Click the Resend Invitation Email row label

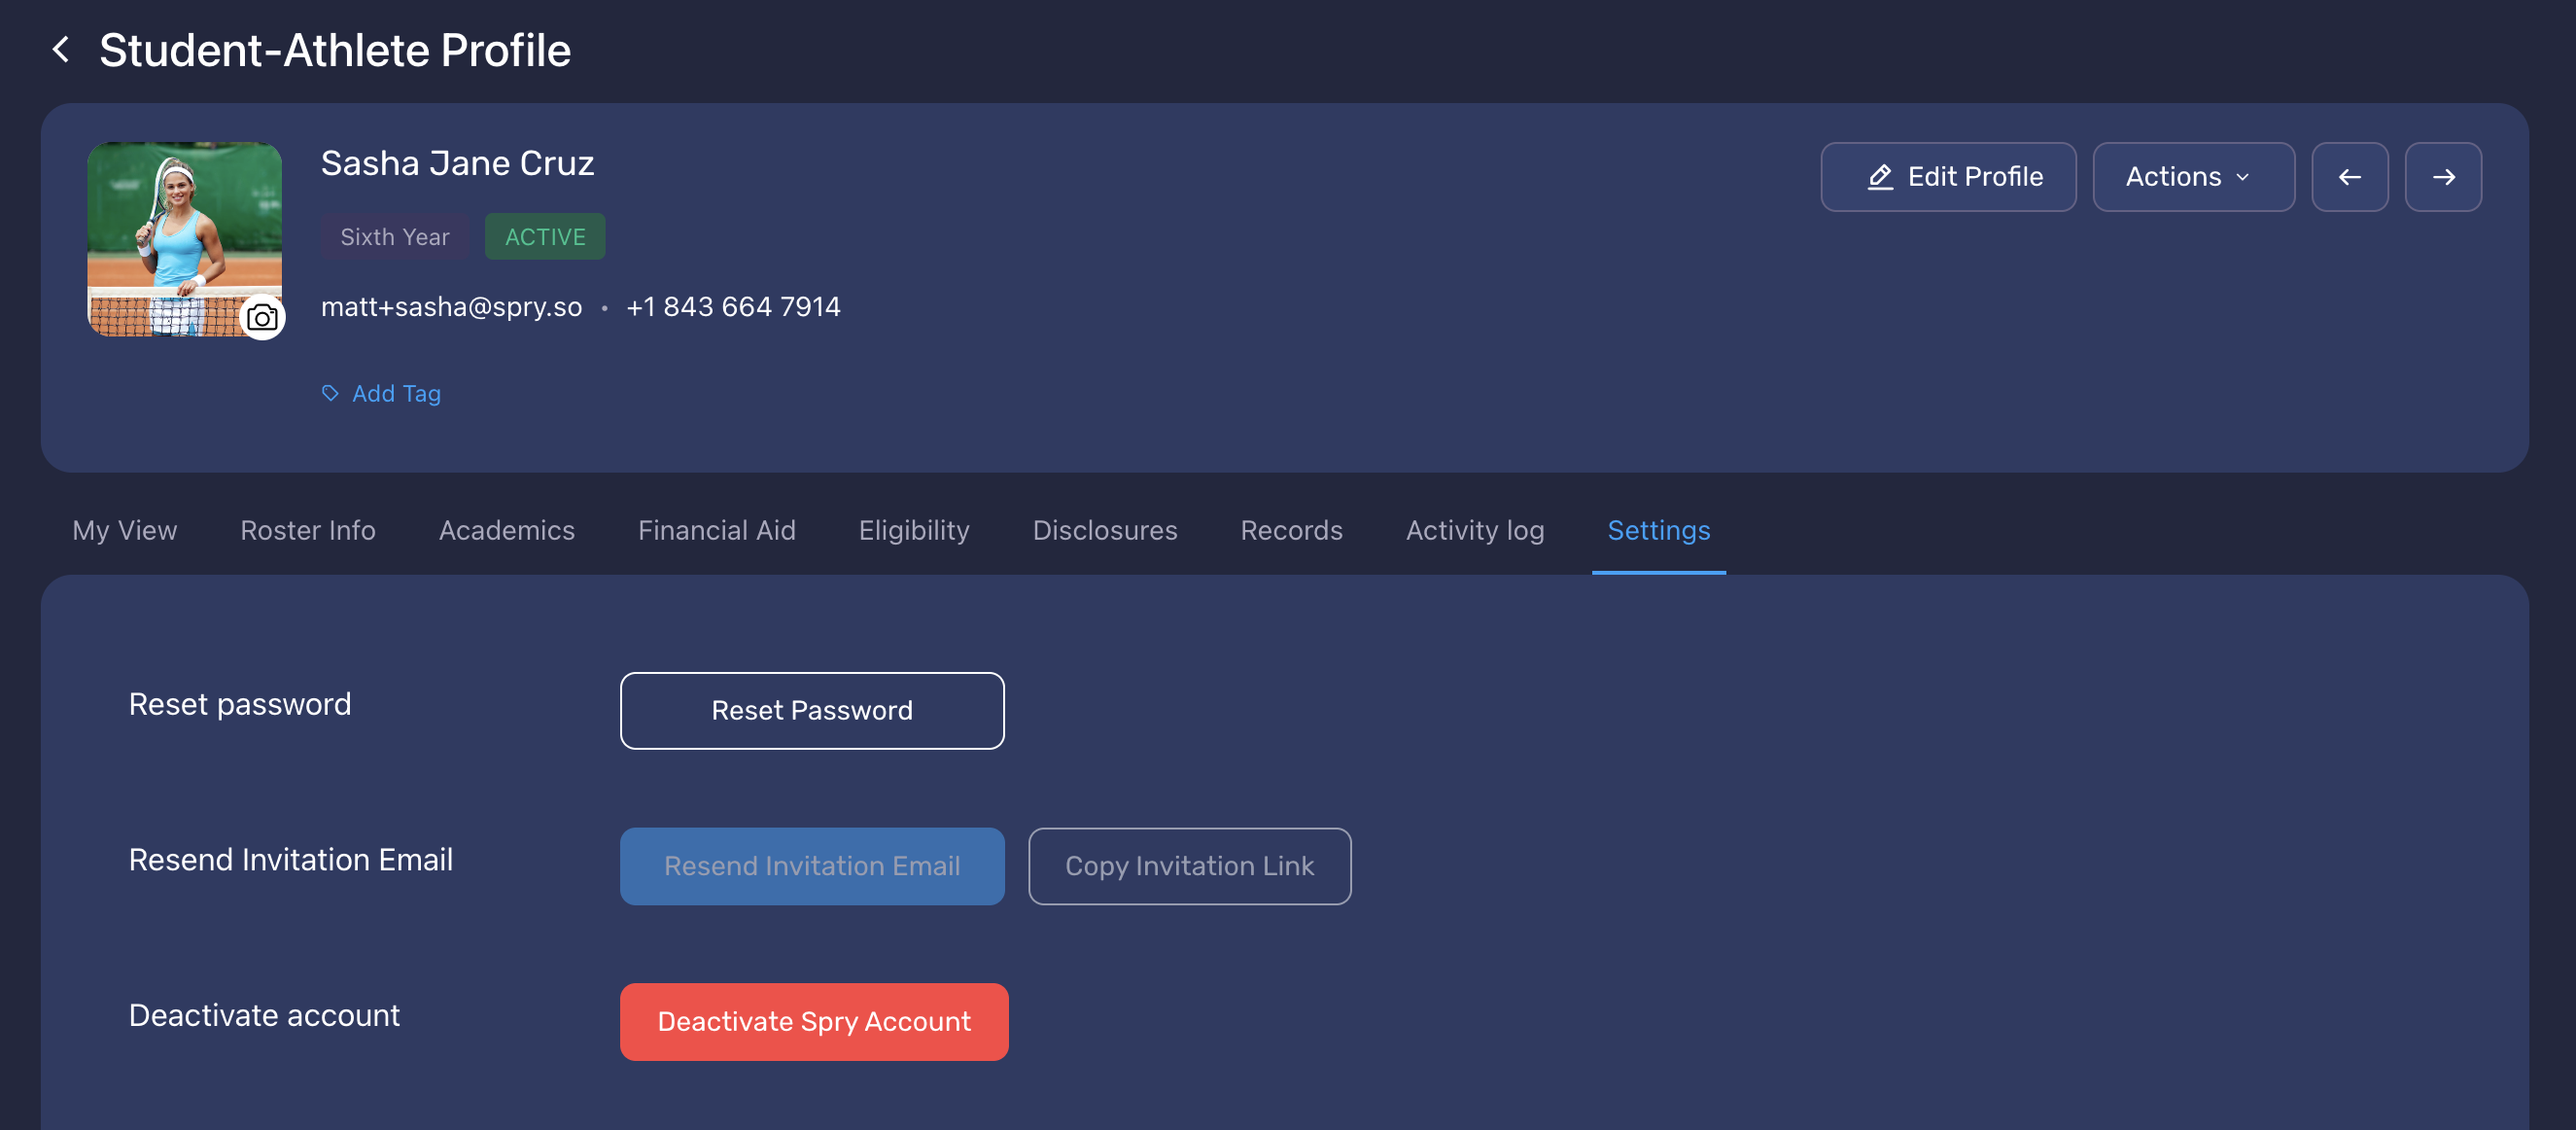(291, 860)
